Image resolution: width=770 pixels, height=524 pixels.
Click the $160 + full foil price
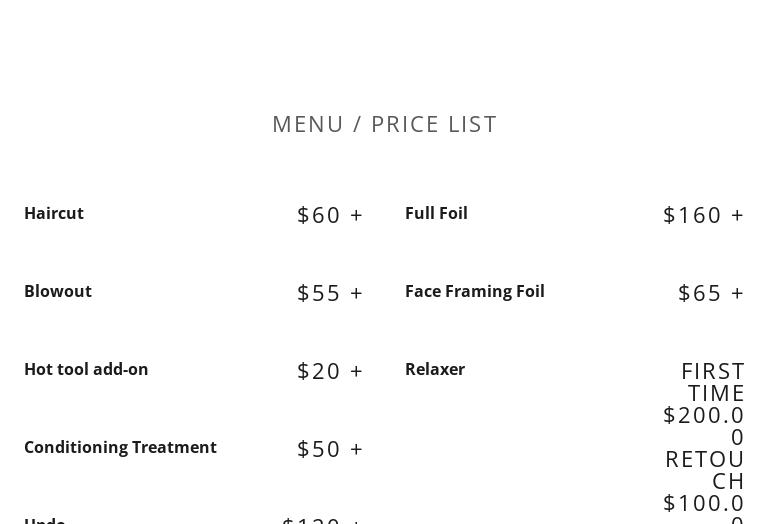(704, 214)
